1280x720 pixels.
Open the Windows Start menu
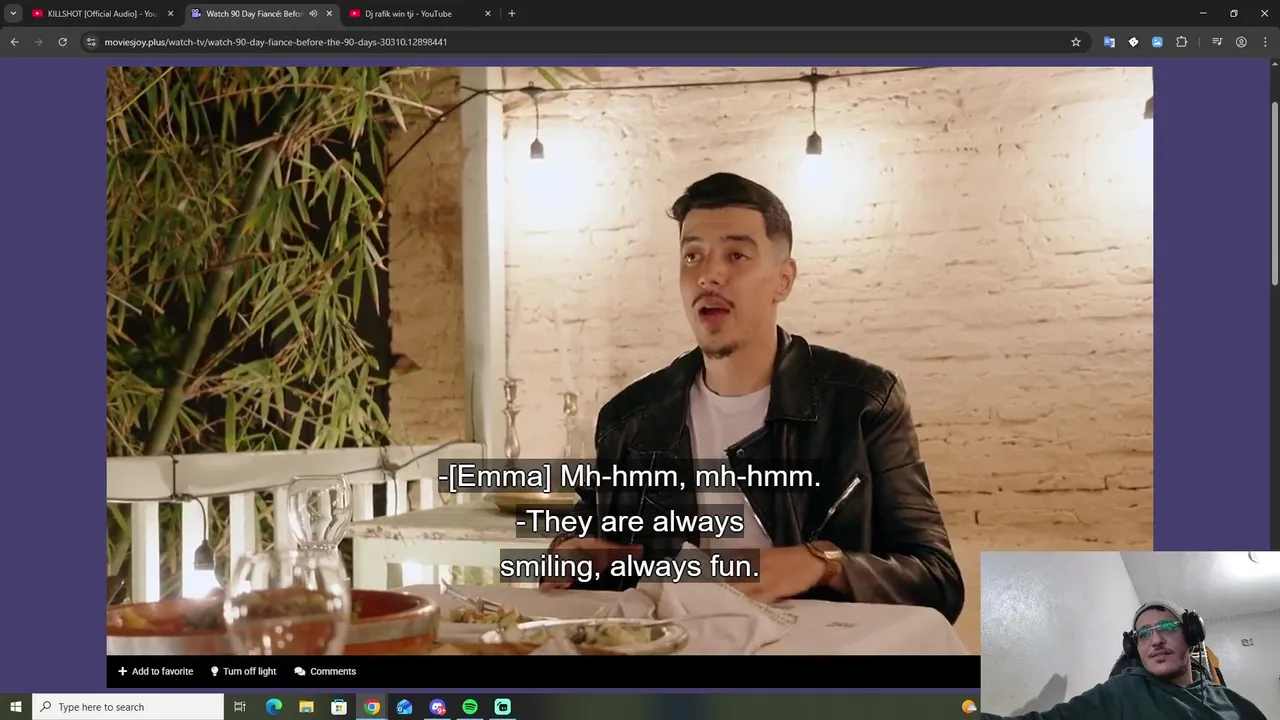coord(15,707)
